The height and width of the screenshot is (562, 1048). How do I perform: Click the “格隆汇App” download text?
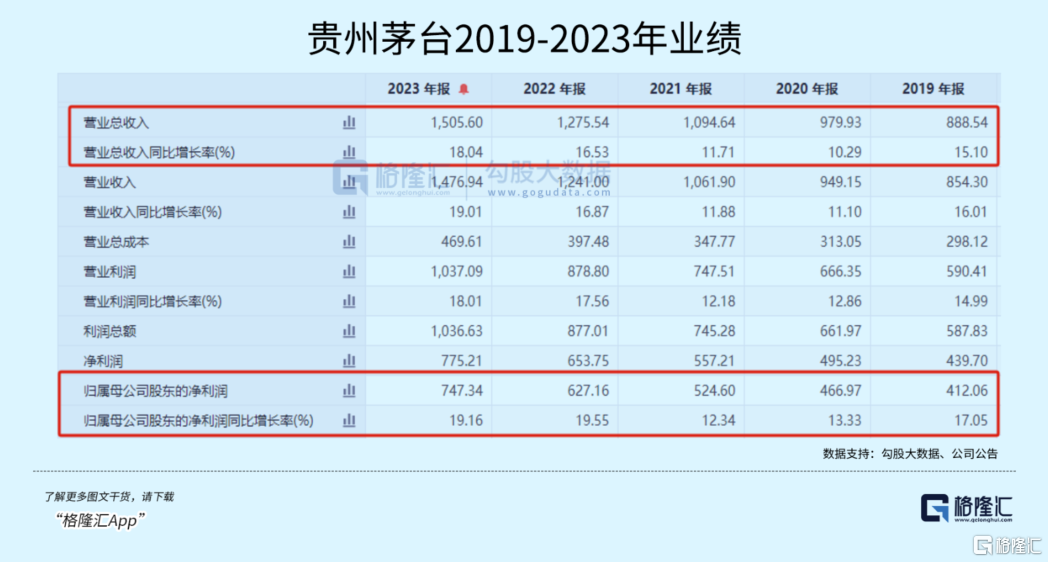tap(100, 520)
